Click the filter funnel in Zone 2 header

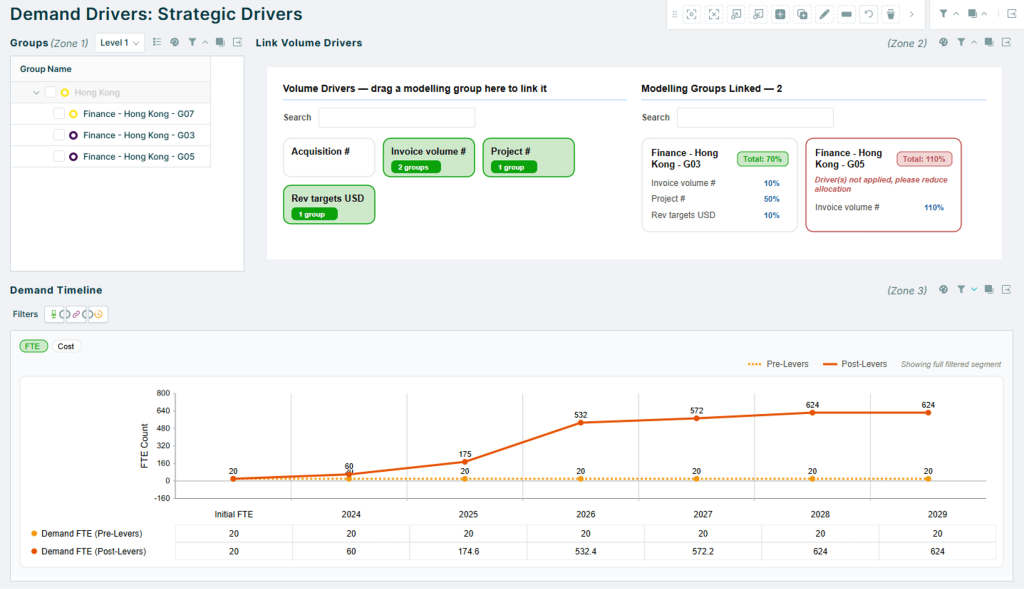click(961, 42)
